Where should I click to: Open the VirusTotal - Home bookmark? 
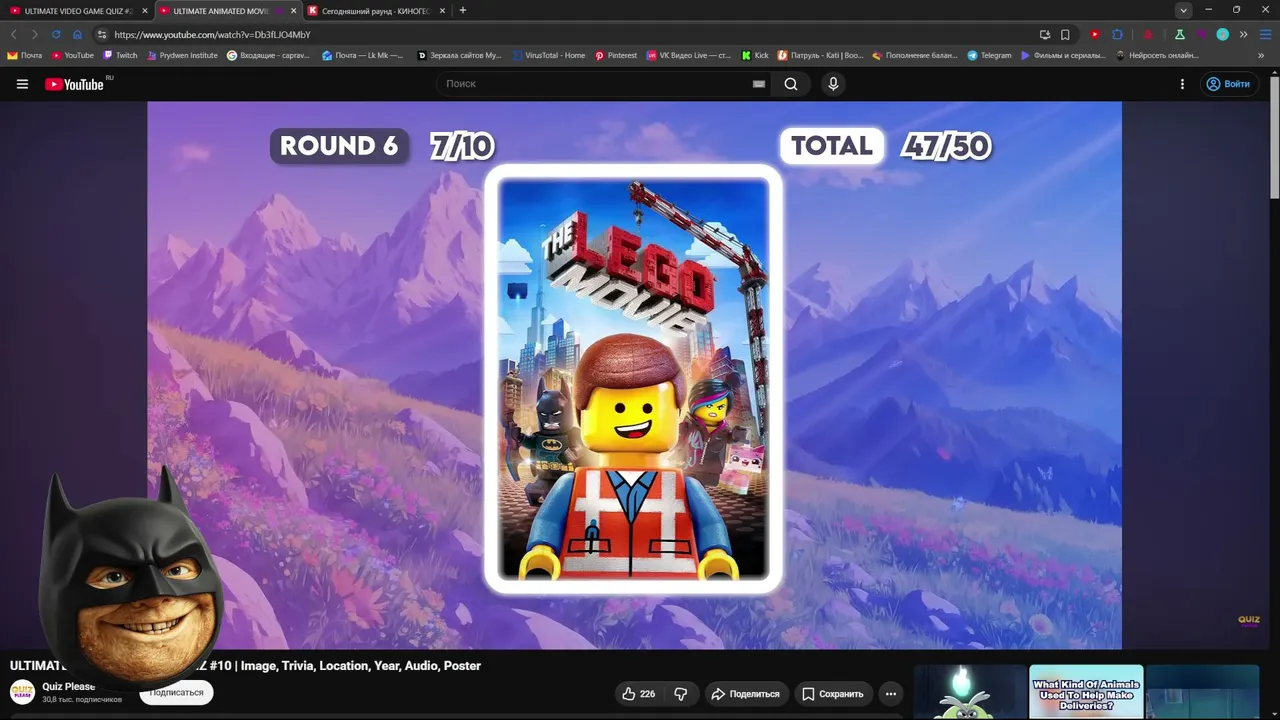(x=549, y=55)
